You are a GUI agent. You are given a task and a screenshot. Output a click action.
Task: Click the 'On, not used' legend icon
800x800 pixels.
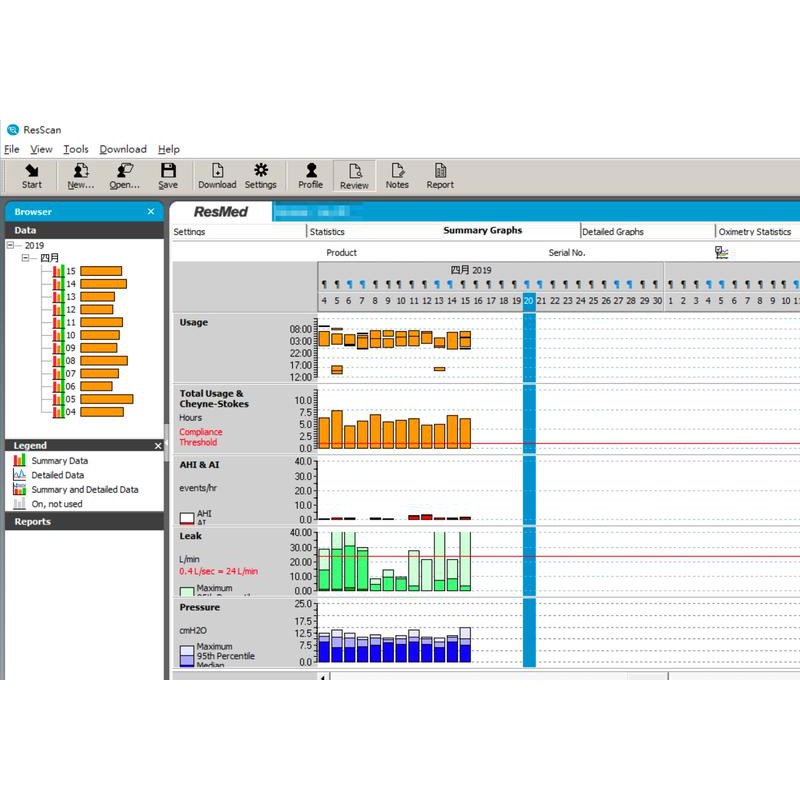pyautogui.click(x=19, y=504)
